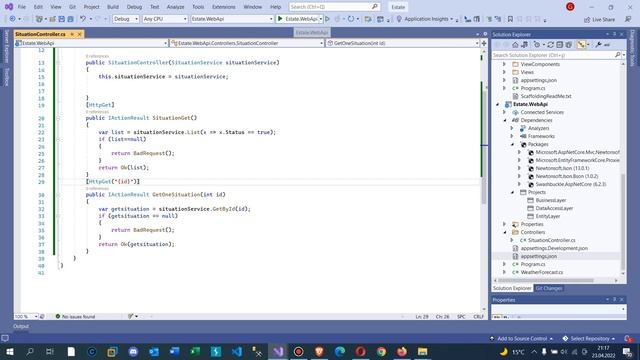Click the Properties wrench icon in Solution Explorer
640x360 pixels.
click(x=598, y=45)
